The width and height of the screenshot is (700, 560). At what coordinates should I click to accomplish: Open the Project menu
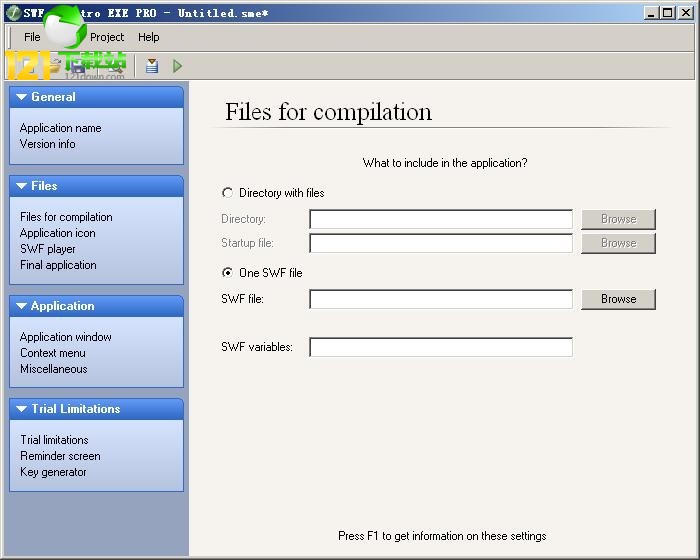[x=107, y=37]
